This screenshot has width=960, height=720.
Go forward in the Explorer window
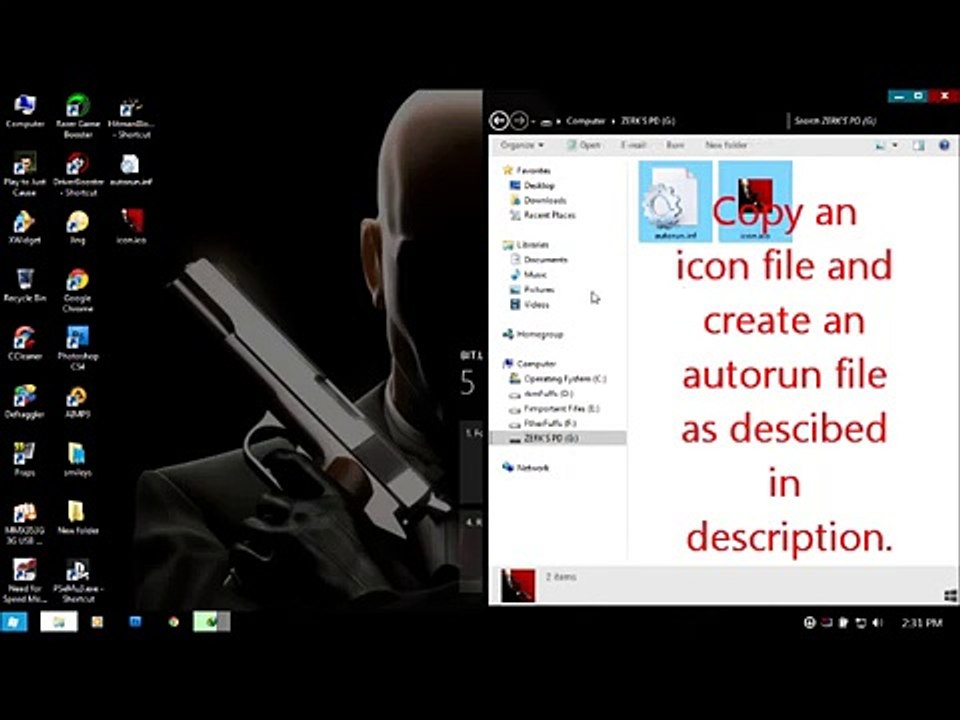pyautogui.click(x=519, y=121)
